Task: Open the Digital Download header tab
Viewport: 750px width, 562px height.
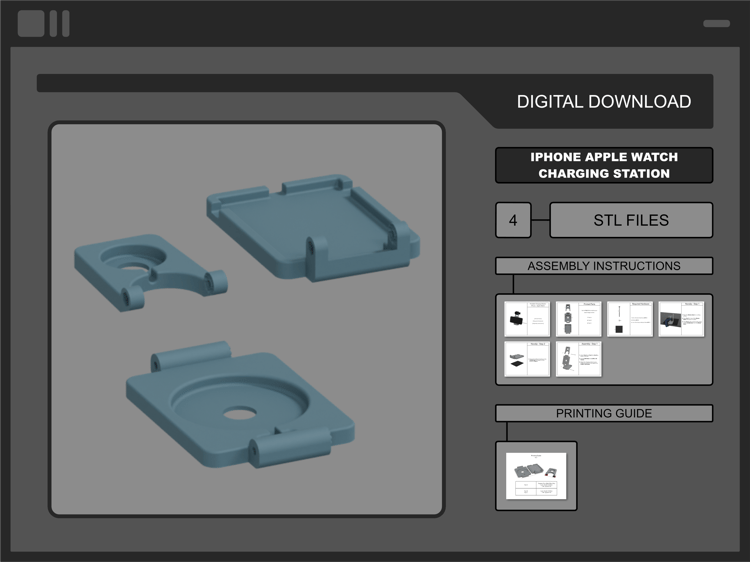Action: click(604, 101)
